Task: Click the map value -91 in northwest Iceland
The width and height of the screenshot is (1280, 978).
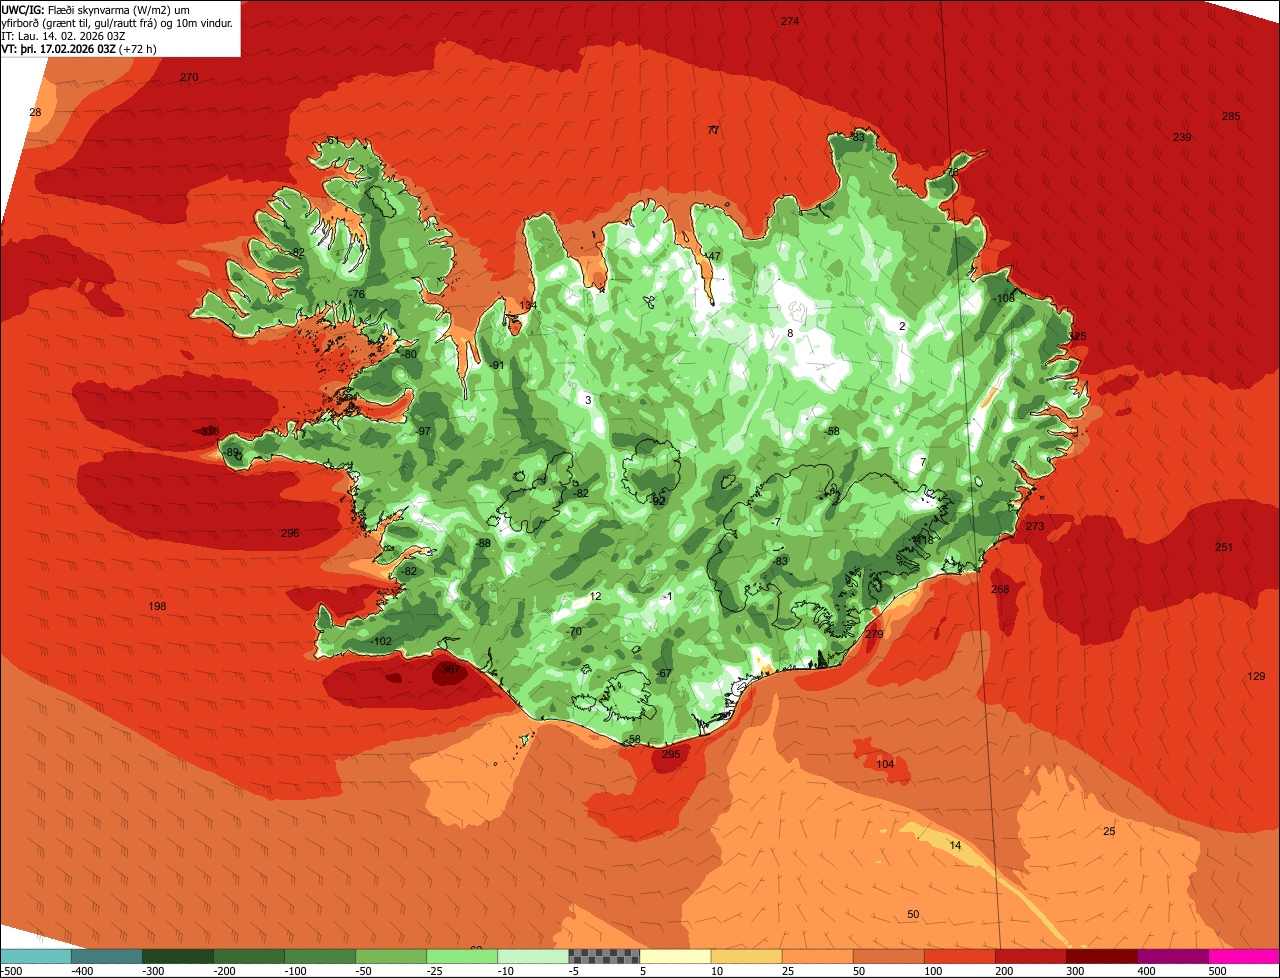Action: [497, 365]
